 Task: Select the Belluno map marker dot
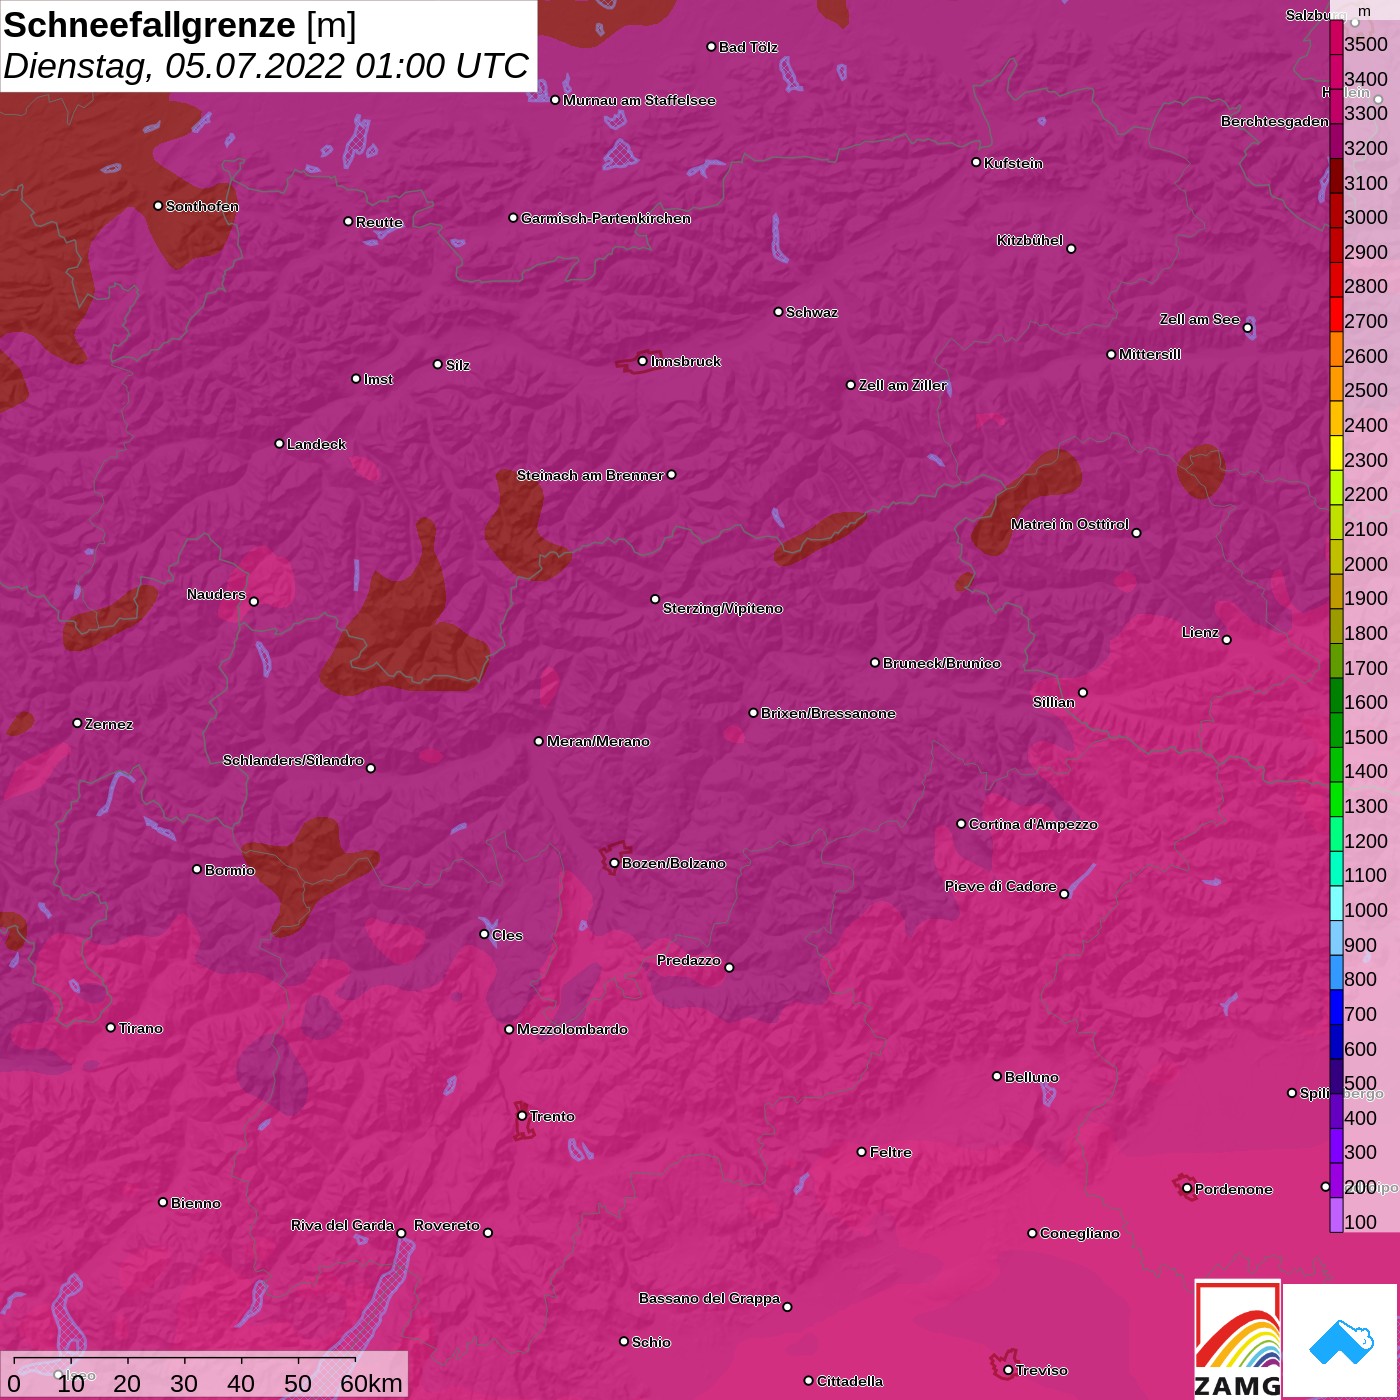point(996,1076)
